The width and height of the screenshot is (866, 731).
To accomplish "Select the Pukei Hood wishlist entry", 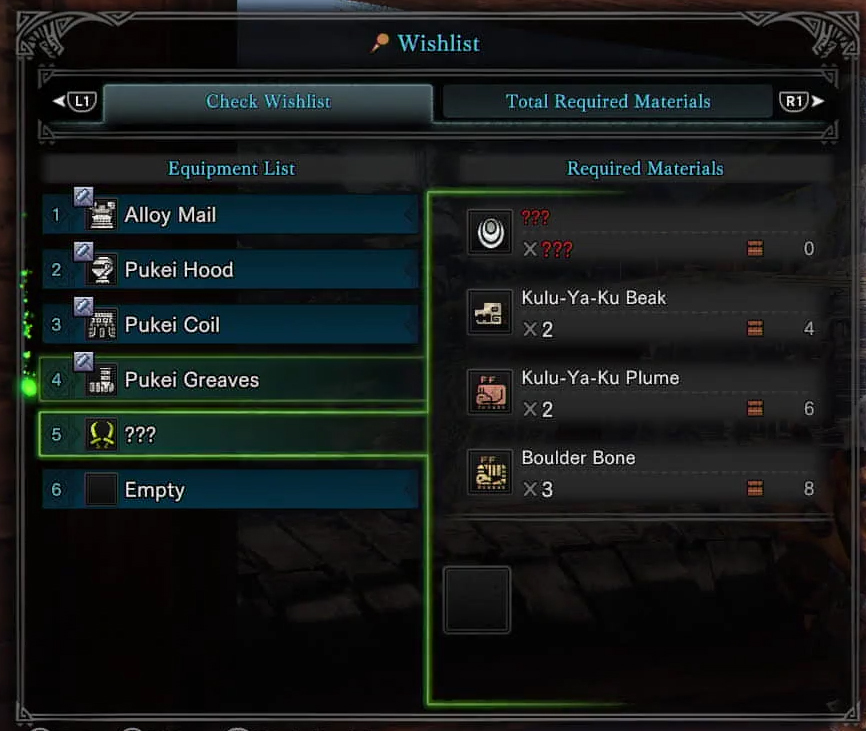I will click(x=231, y=269).
